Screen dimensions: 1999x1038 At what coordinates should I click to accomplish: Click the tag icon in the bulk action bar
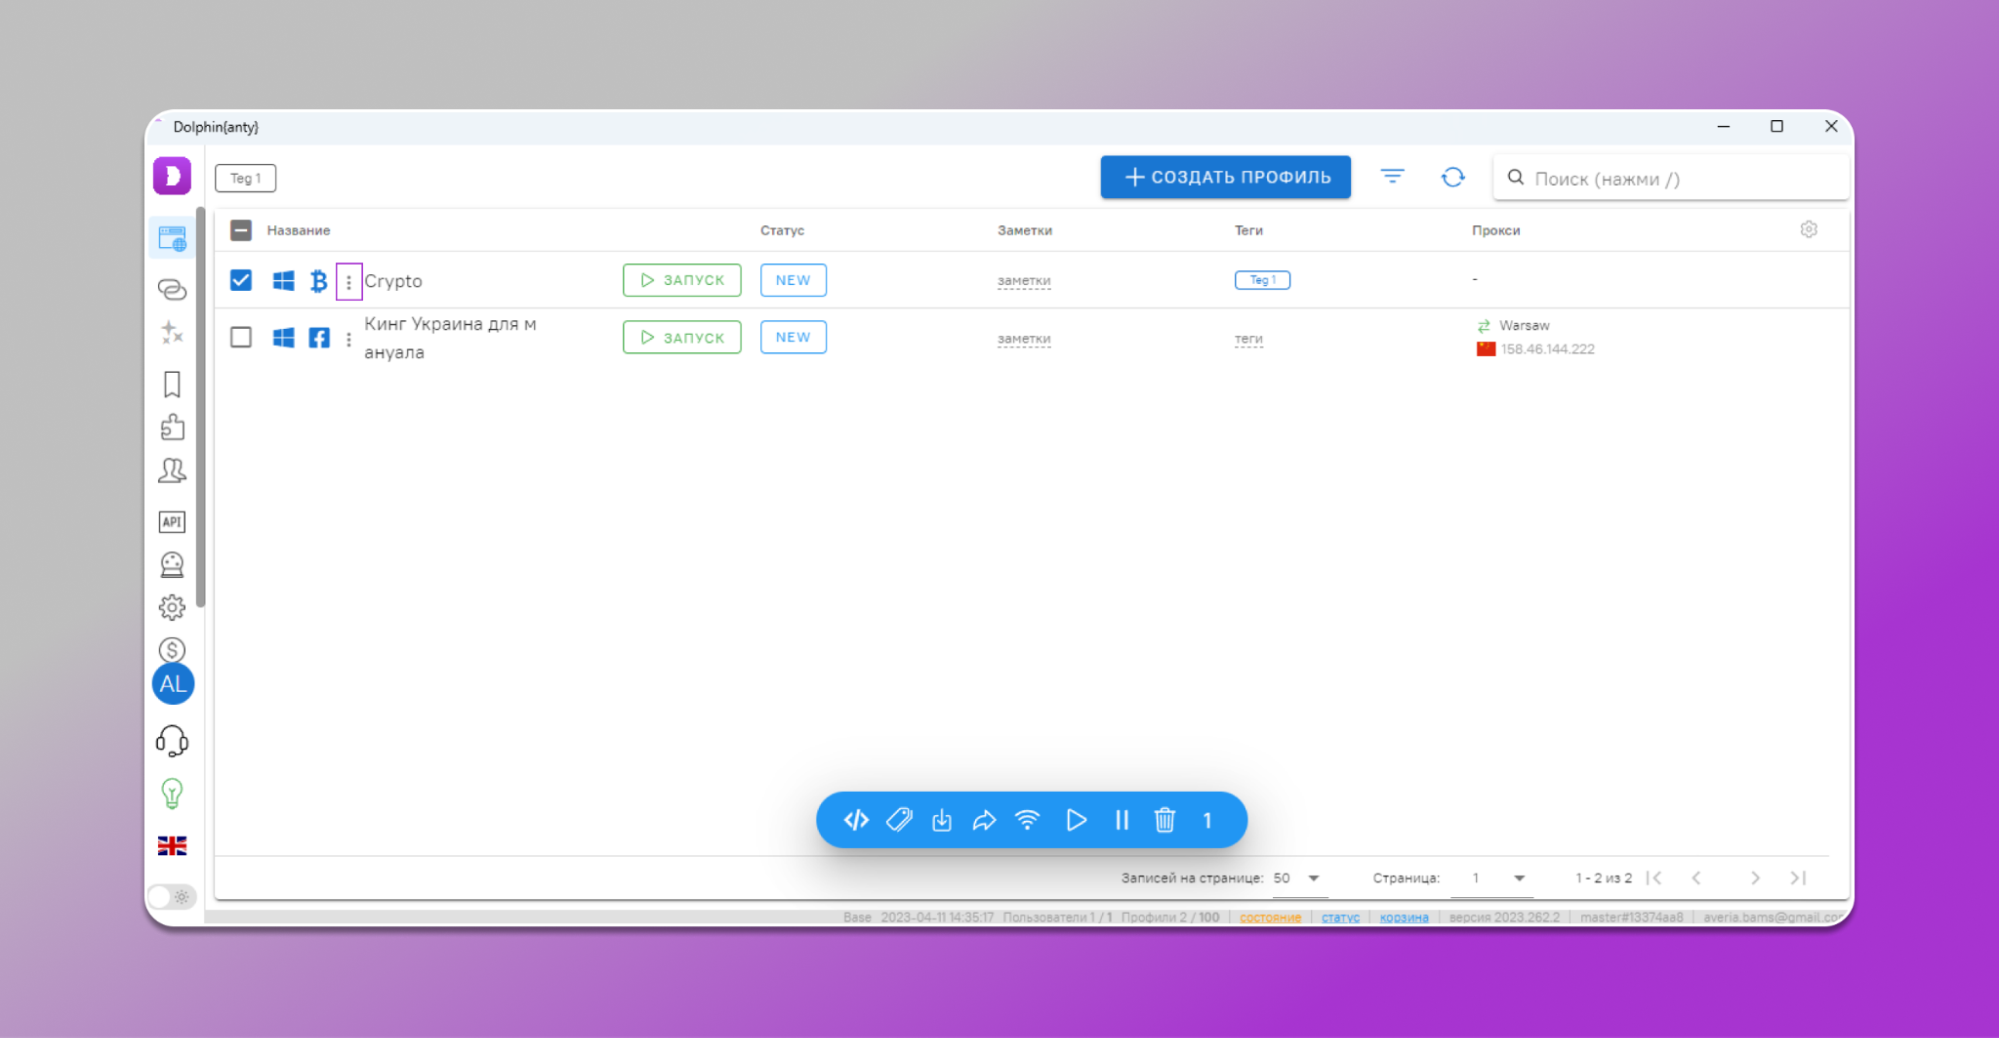(x=899, y=820)
